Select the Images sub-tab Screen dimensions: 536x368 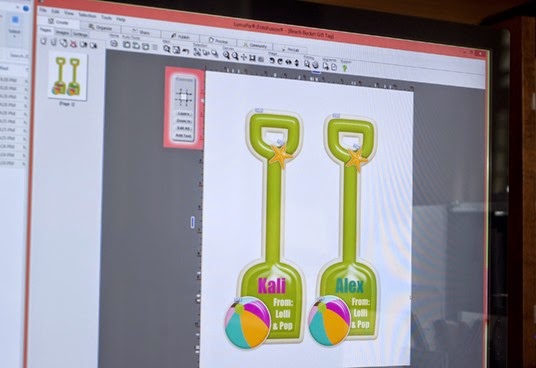pos(62,32)
